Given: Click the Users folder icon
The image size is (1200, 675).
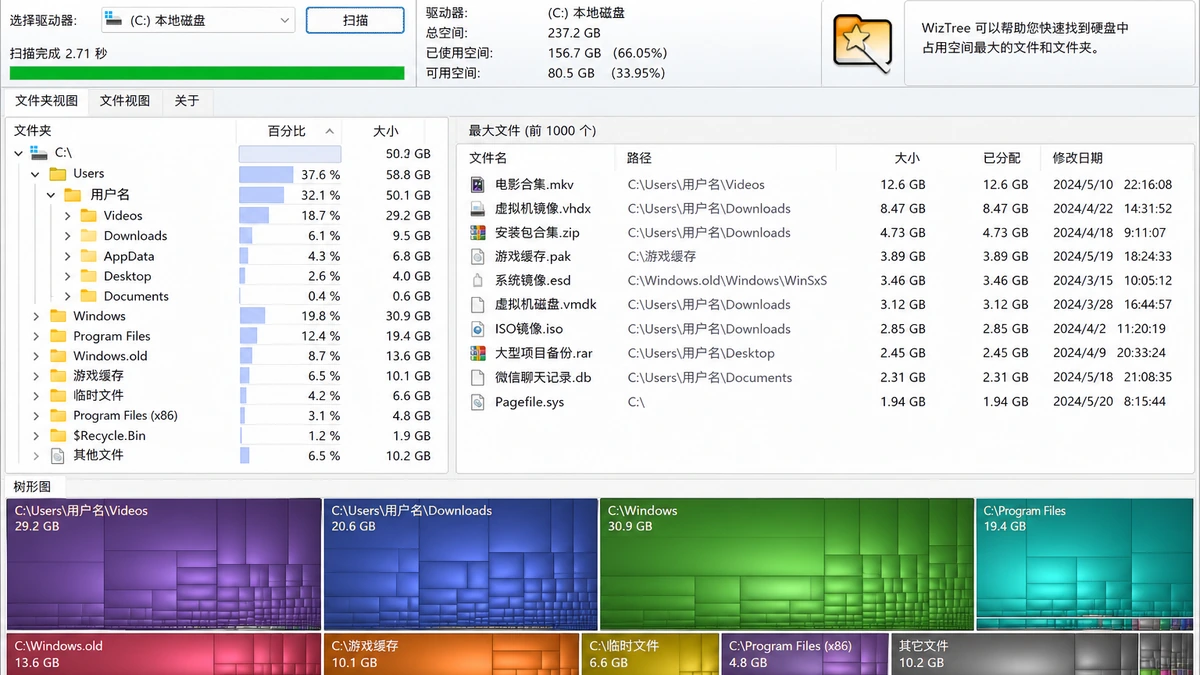Looking at the screenshot, I should (59, 174).
